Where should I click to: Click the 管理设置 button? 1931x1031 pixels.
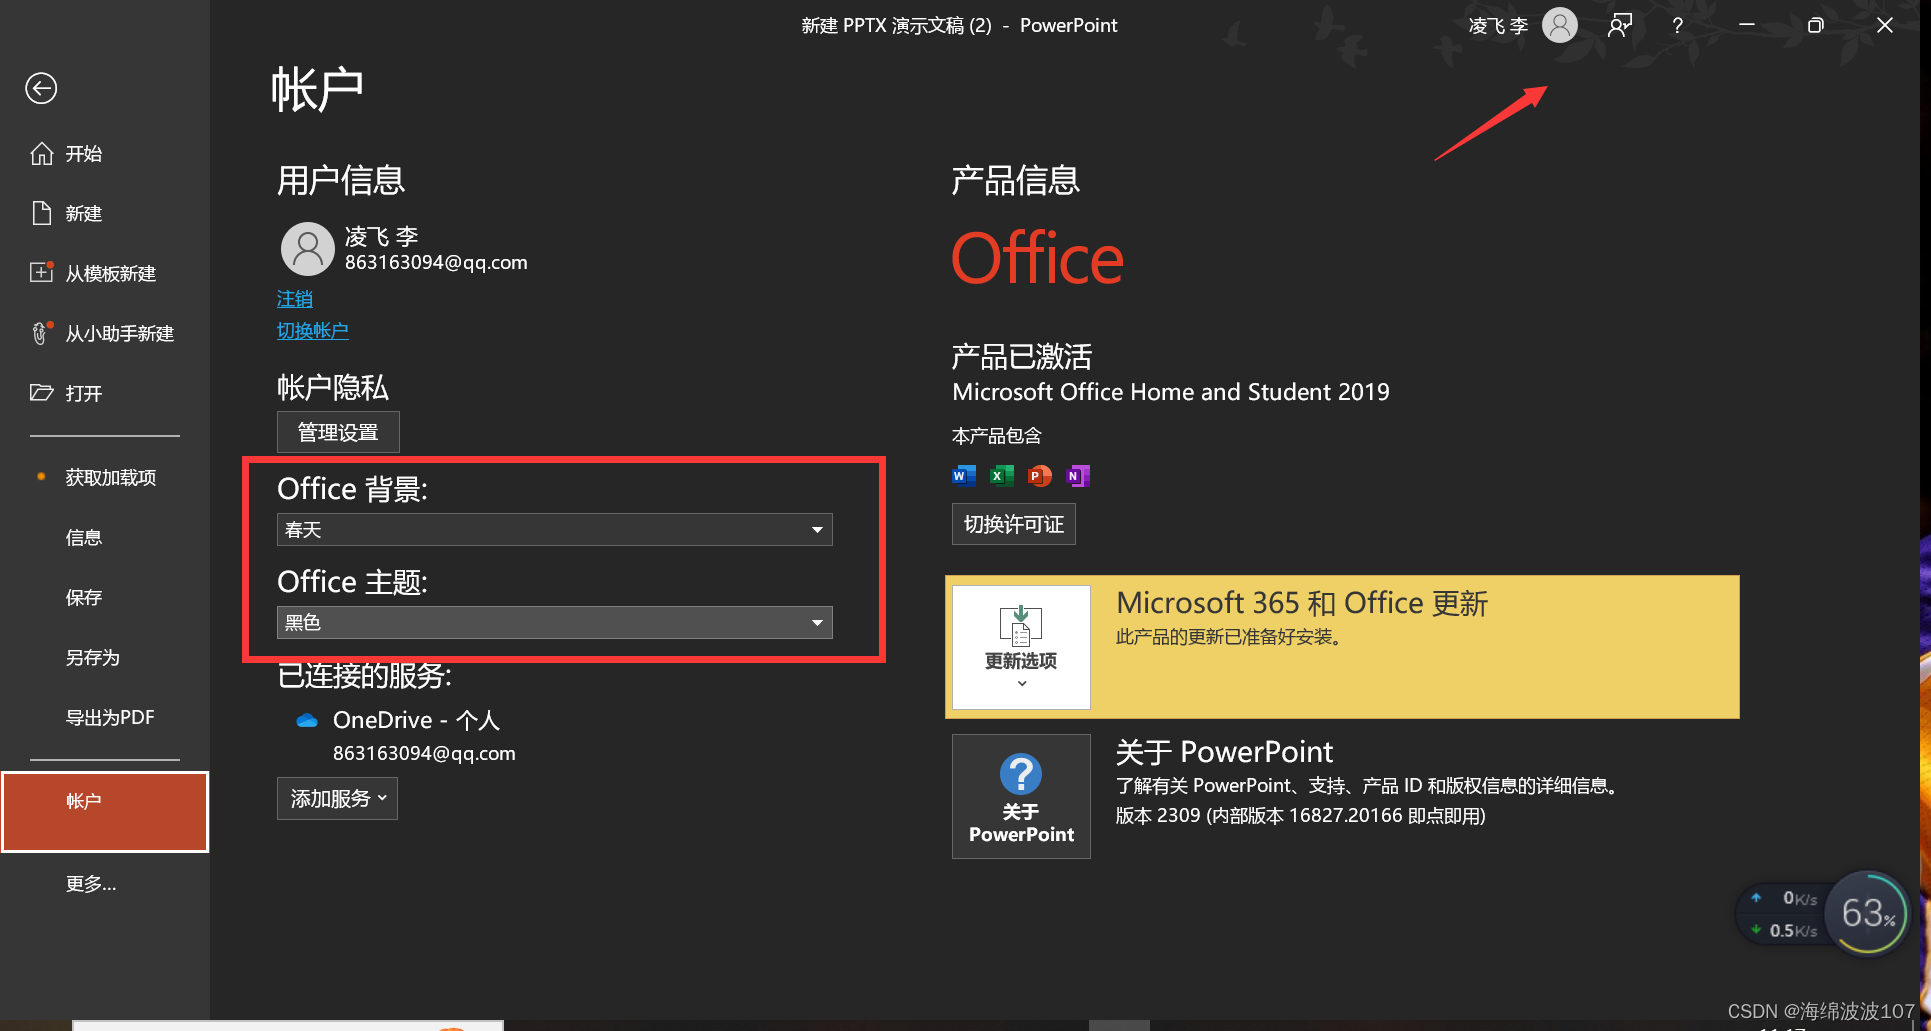point(338,432)
